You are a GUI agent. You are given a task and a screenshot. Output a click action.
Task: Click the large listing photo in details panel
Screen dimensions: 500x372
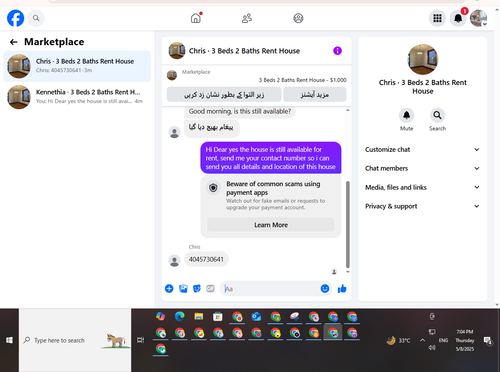tap(423, 59)
